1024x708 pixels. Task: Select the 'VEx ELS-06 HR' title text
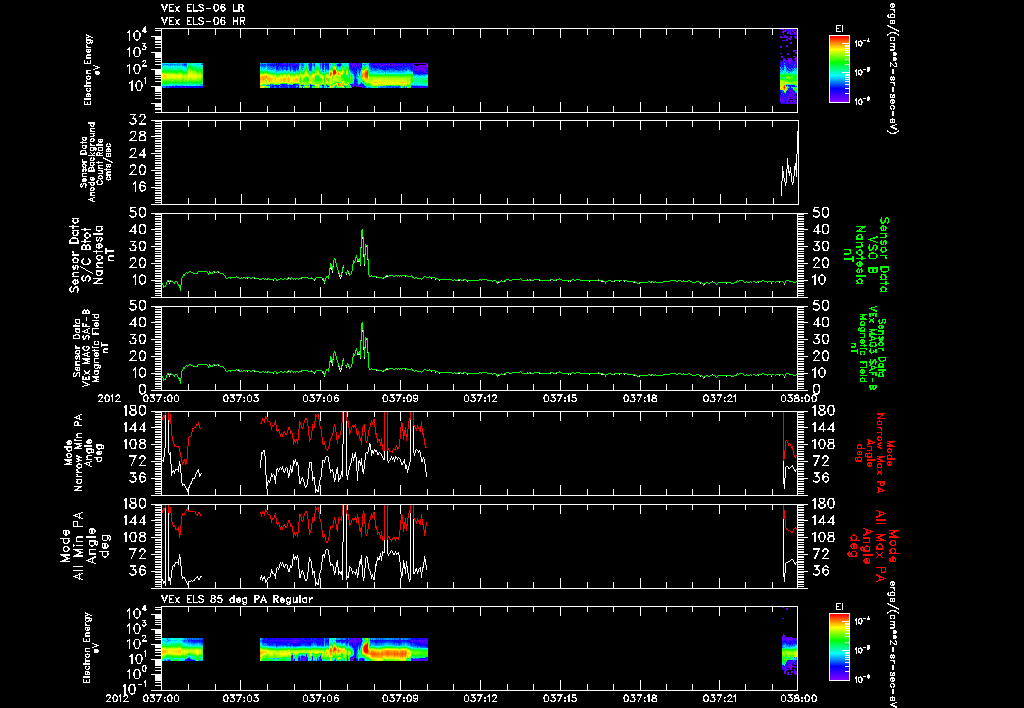point(202,22)
